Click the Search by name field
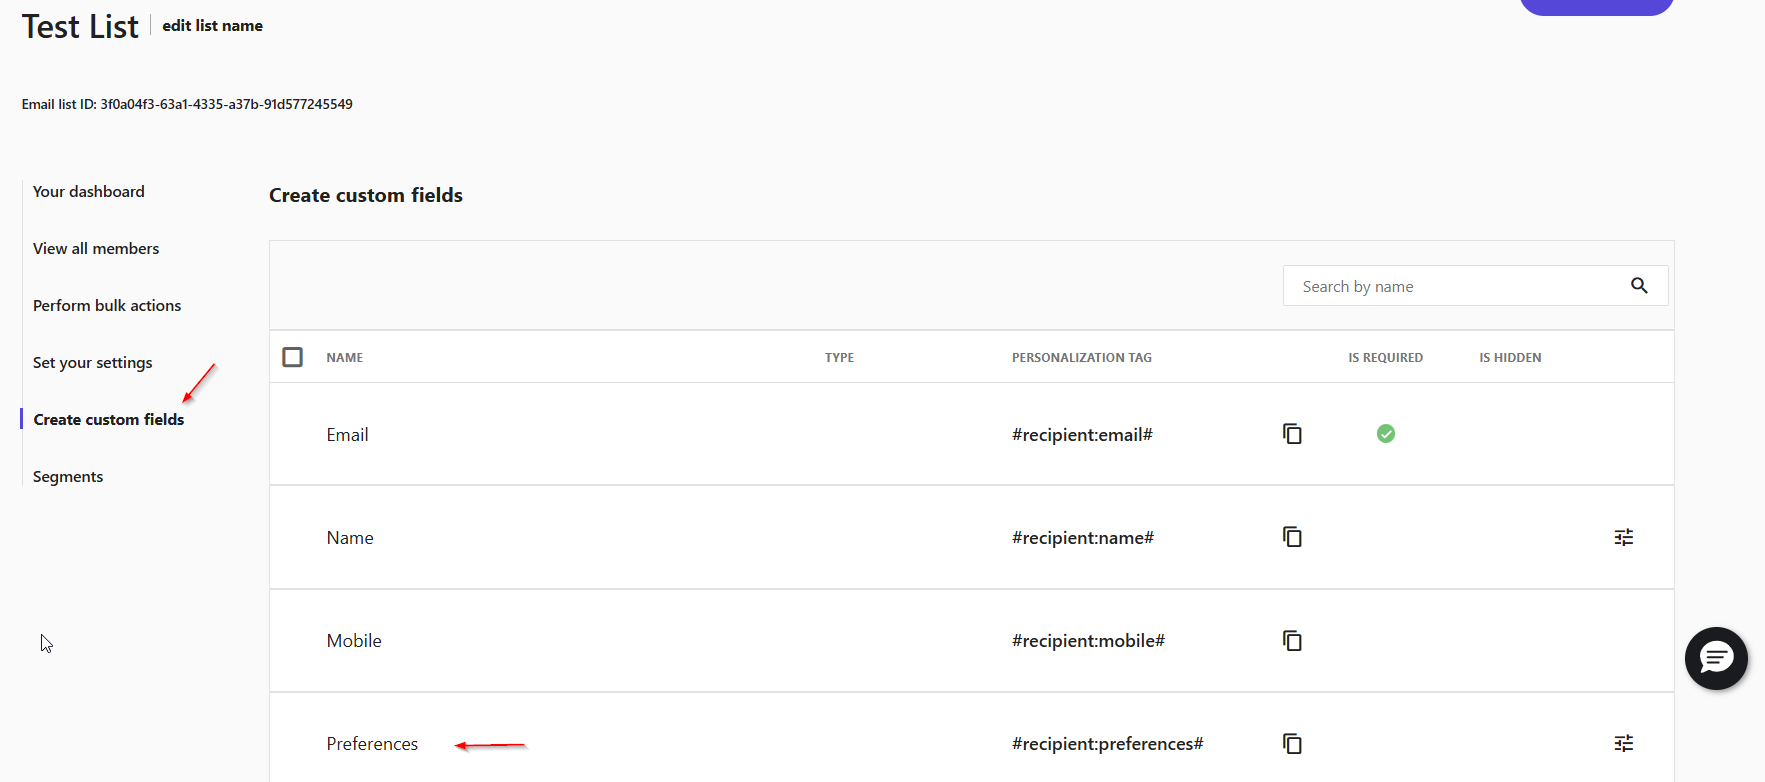 point(1455,286)
